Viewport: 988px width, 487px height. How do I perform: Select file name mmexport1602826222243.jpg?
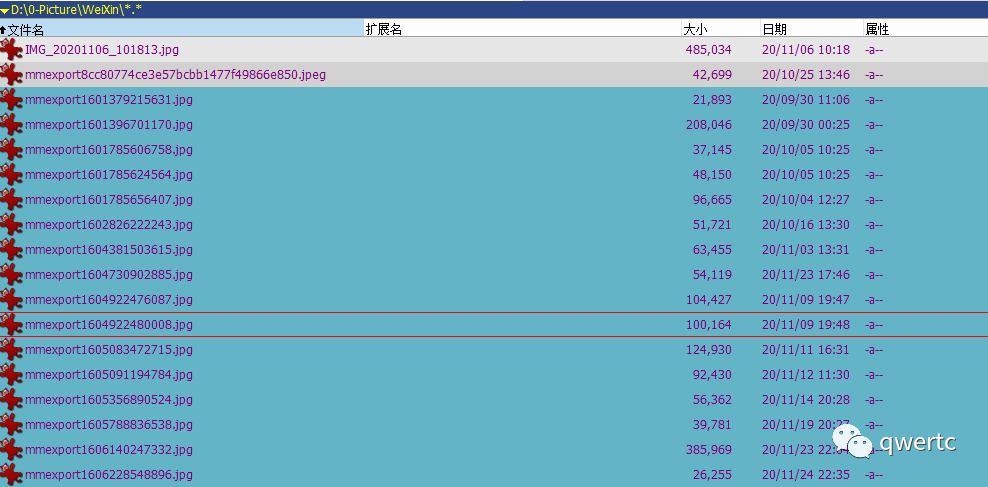[x=109, y=225]
